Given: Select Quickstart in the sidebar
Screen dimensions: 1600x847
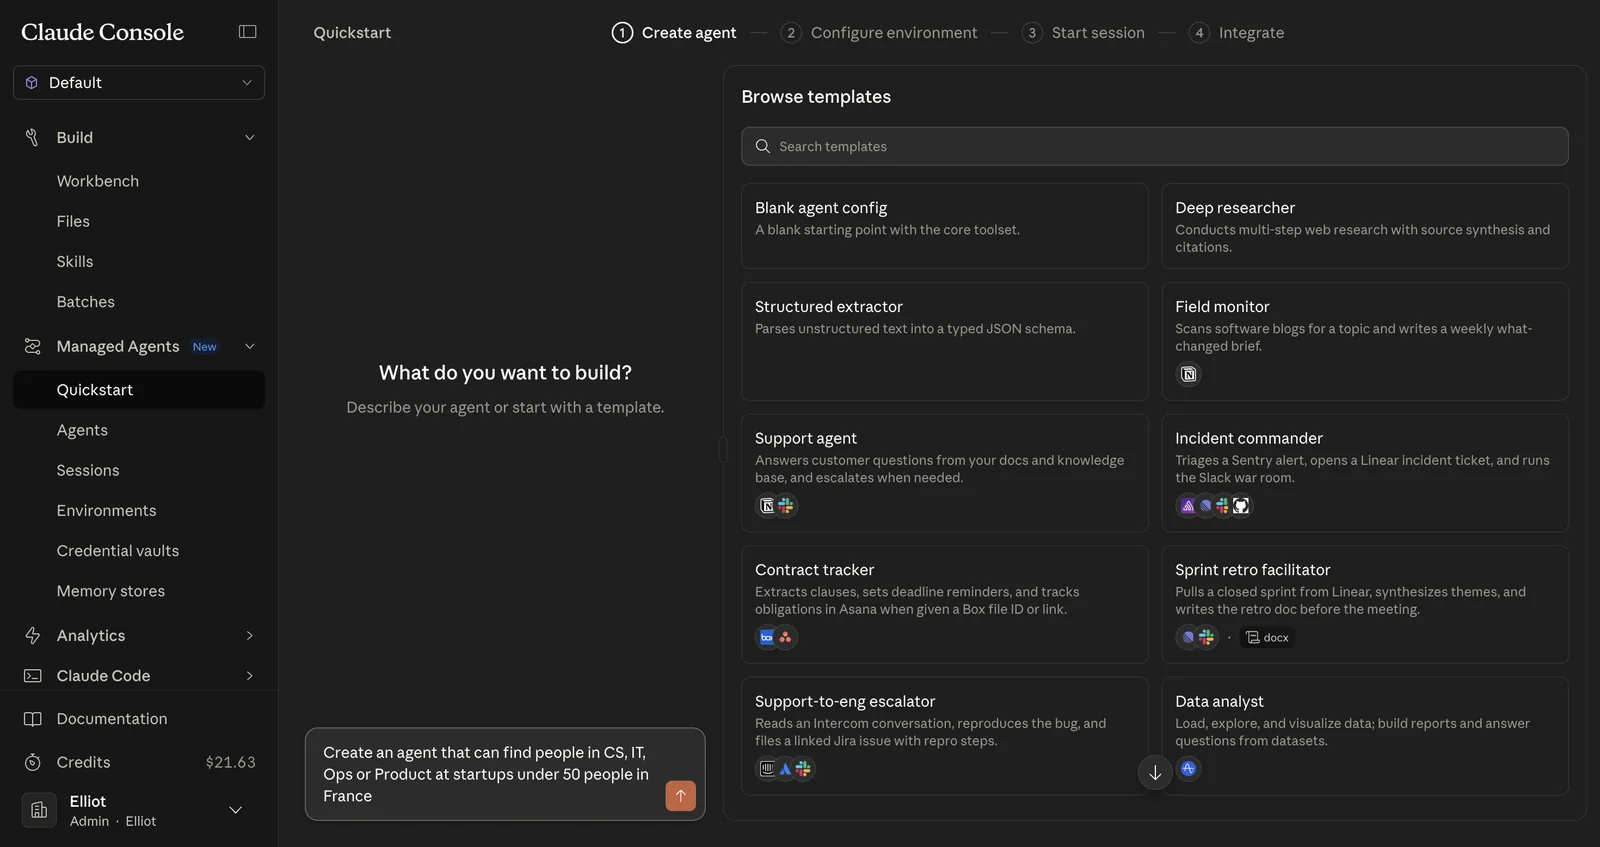Looking at the screenshot, I should coord(139,390).
